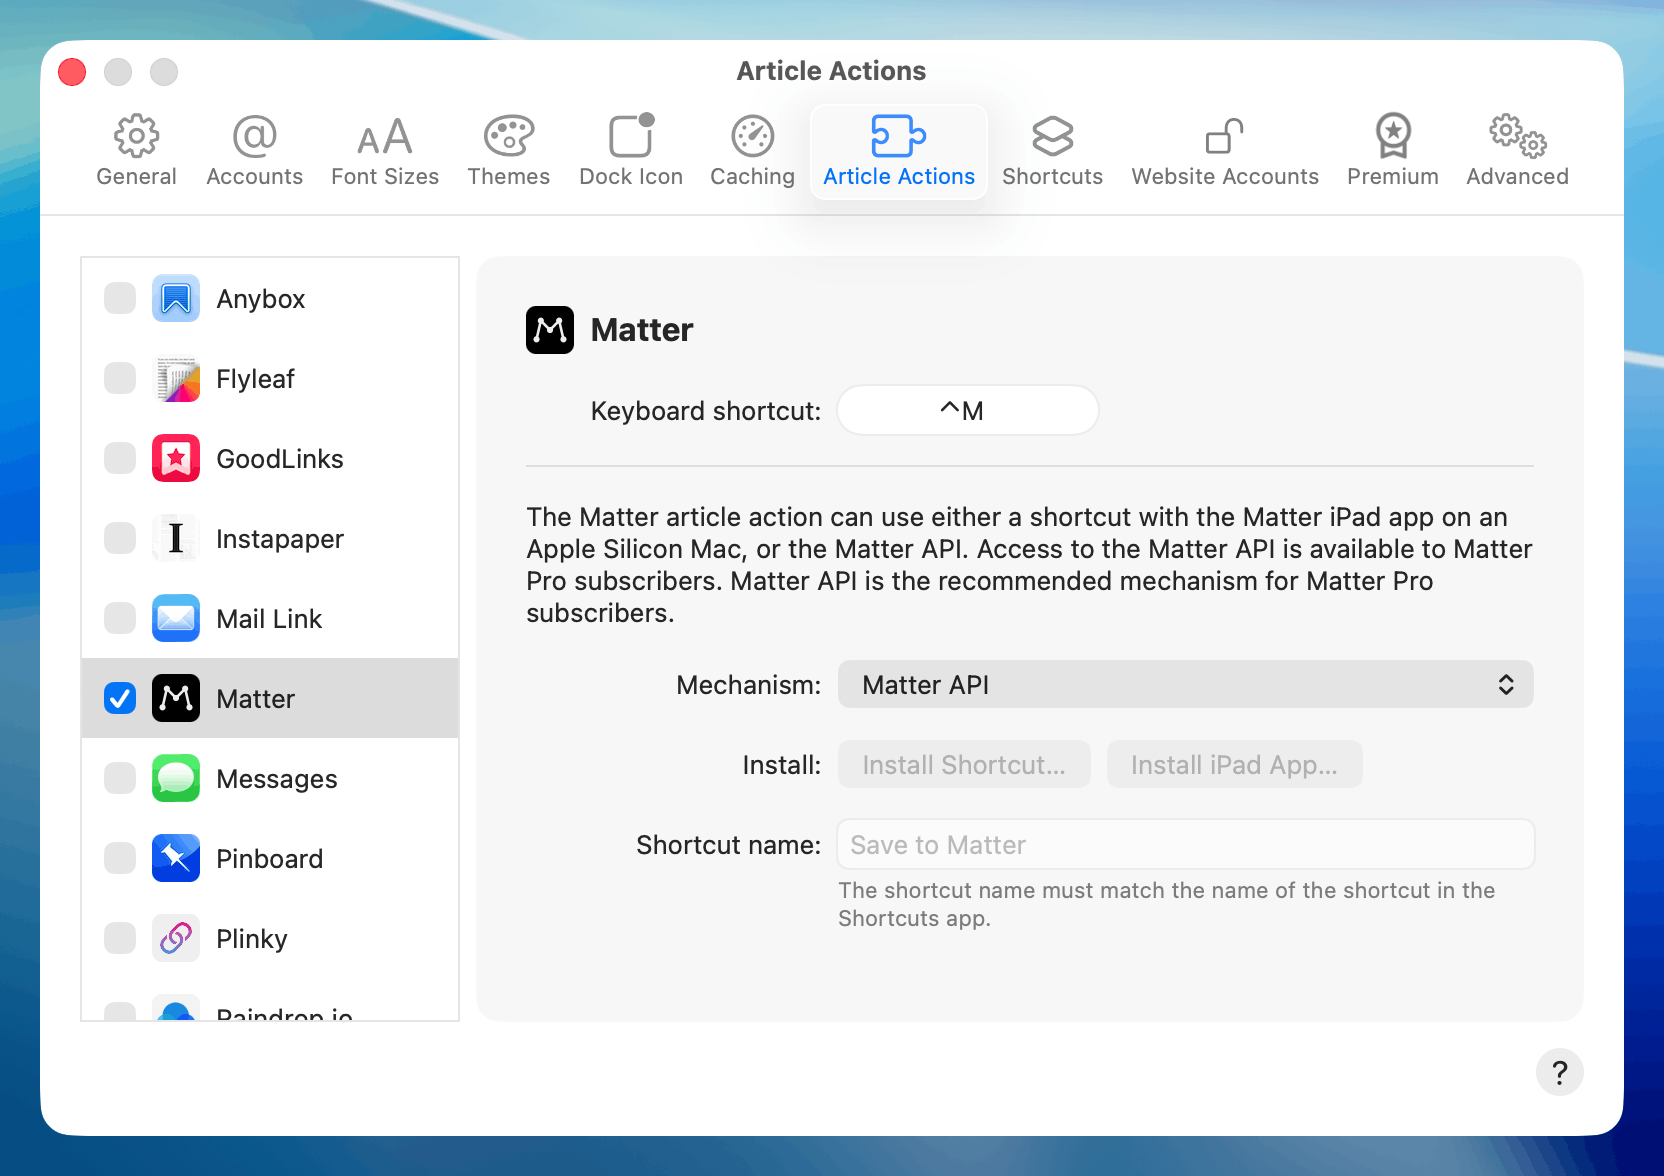This screenshot has height=1176, width=1664.
Task: Click Install iPad App button
Action: pyautogui.click(x=1234, y=764)
